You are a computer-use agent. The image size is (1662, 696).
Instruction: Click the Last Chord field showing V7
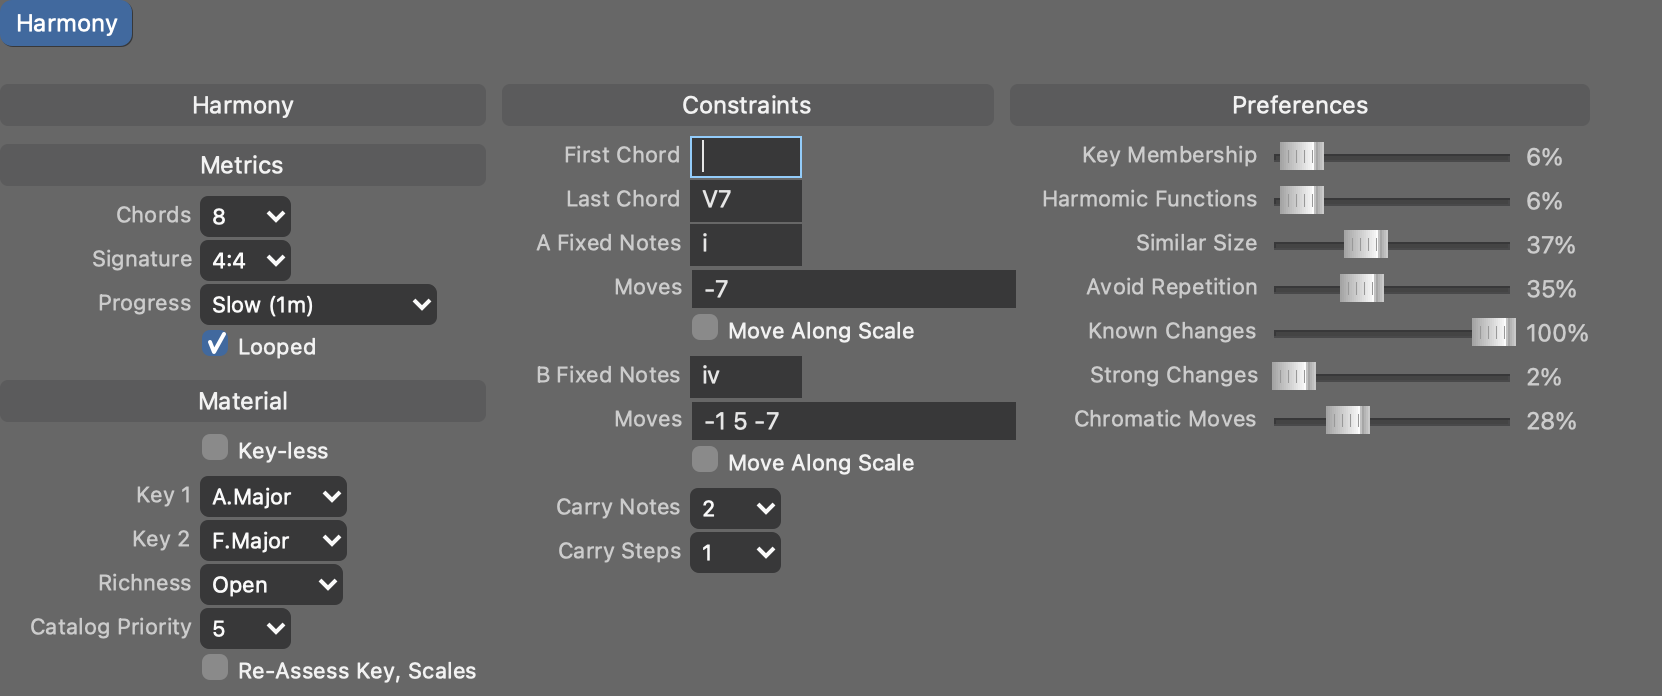point(746,200)
